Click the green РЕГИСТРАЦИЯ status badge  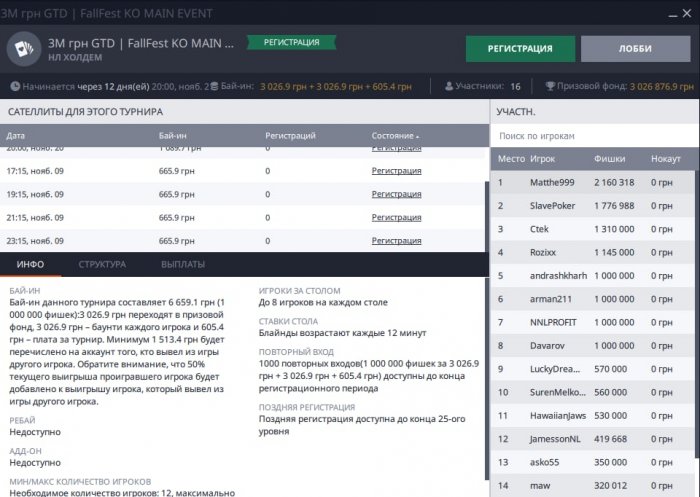pos(292,42)
